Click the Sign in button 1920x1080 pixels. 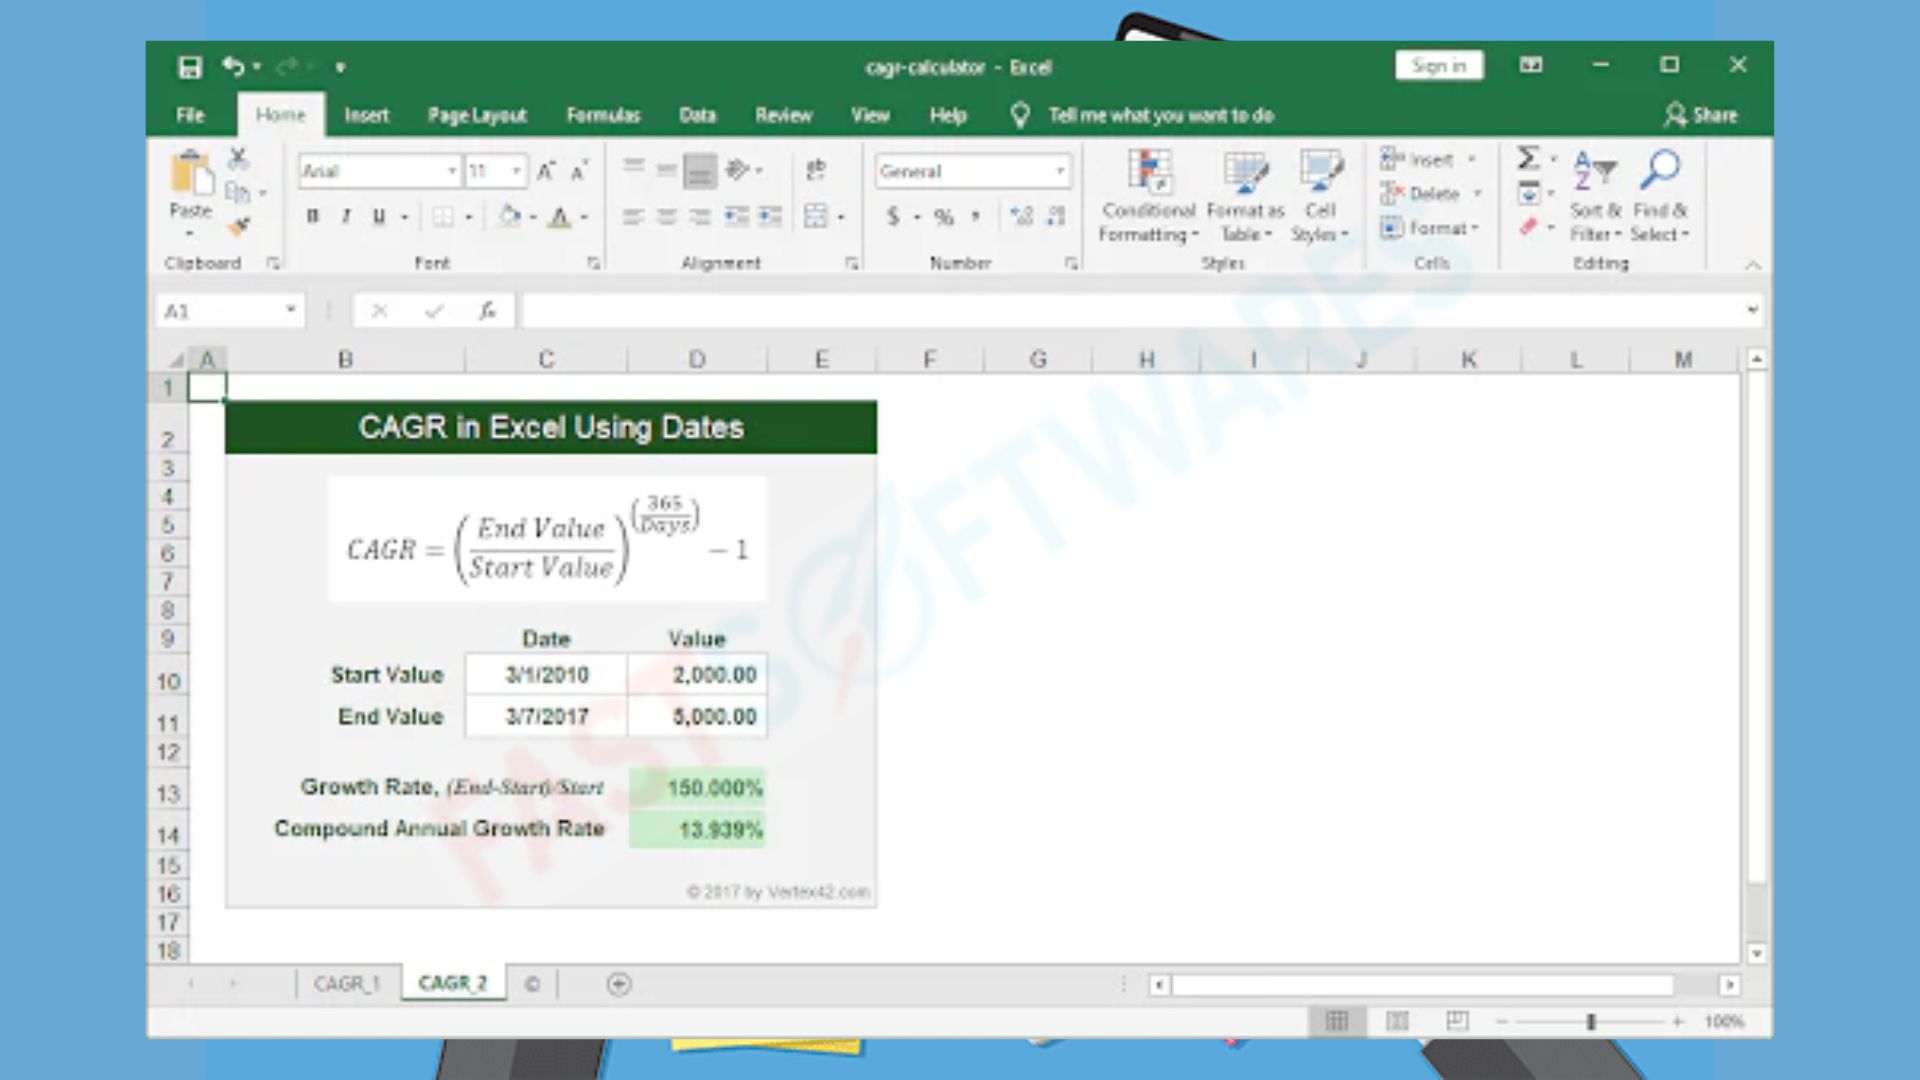[1439, 66]
